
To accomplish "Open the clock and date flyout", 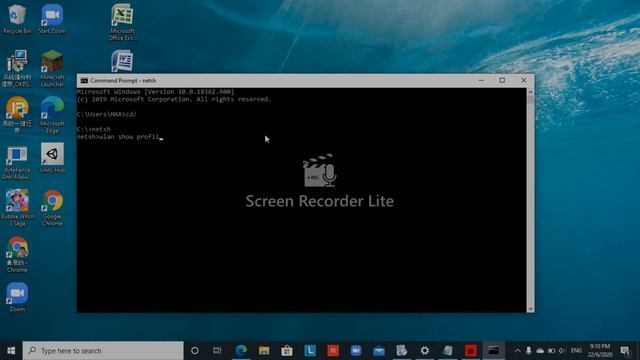I will pyautogui.click(x=600, y=351).
